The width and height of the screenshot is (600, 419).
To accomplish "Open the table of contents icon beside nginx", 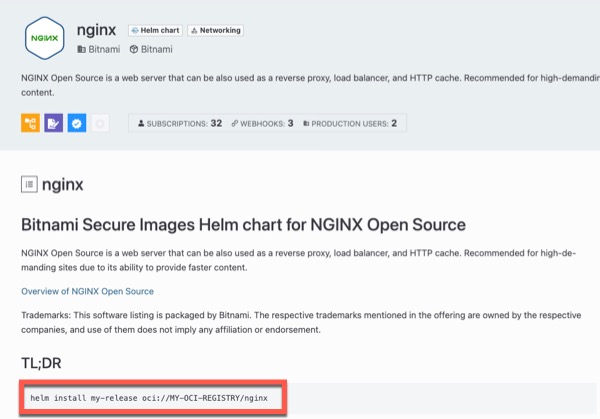I will point(29,184).
